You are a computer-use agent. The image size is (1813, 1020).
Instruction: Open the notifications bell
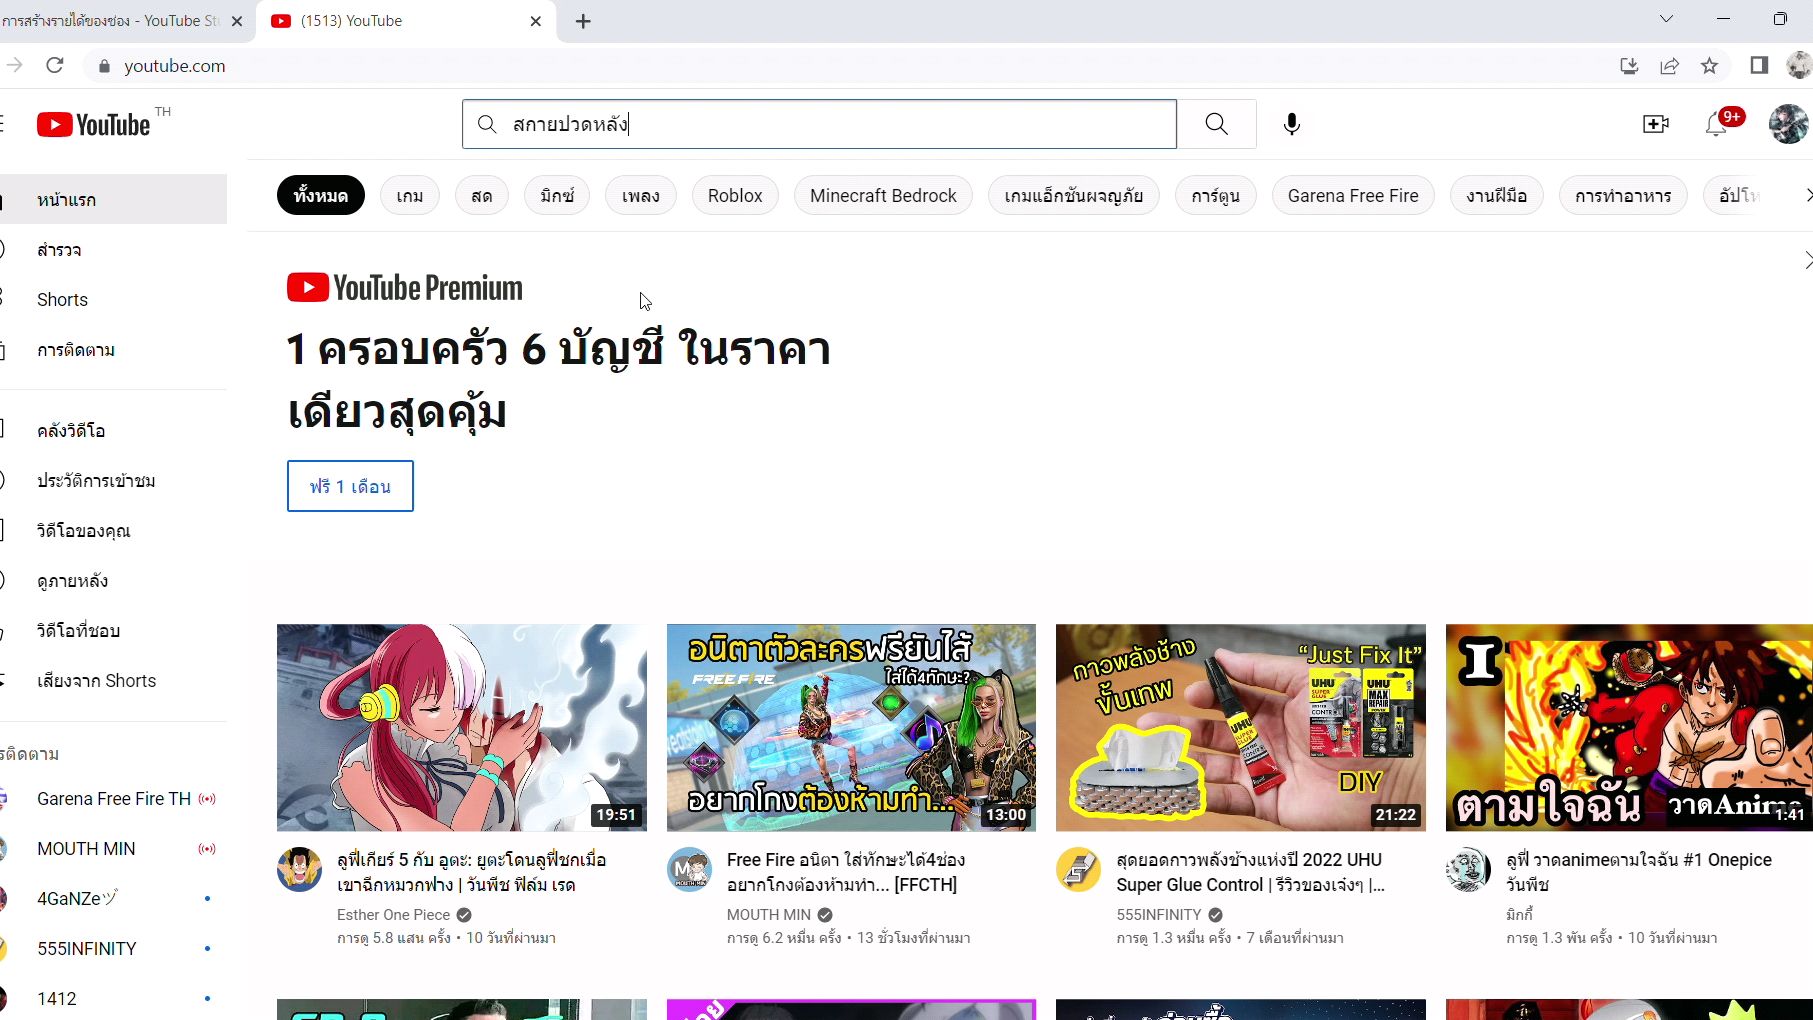pos(1717,124)
